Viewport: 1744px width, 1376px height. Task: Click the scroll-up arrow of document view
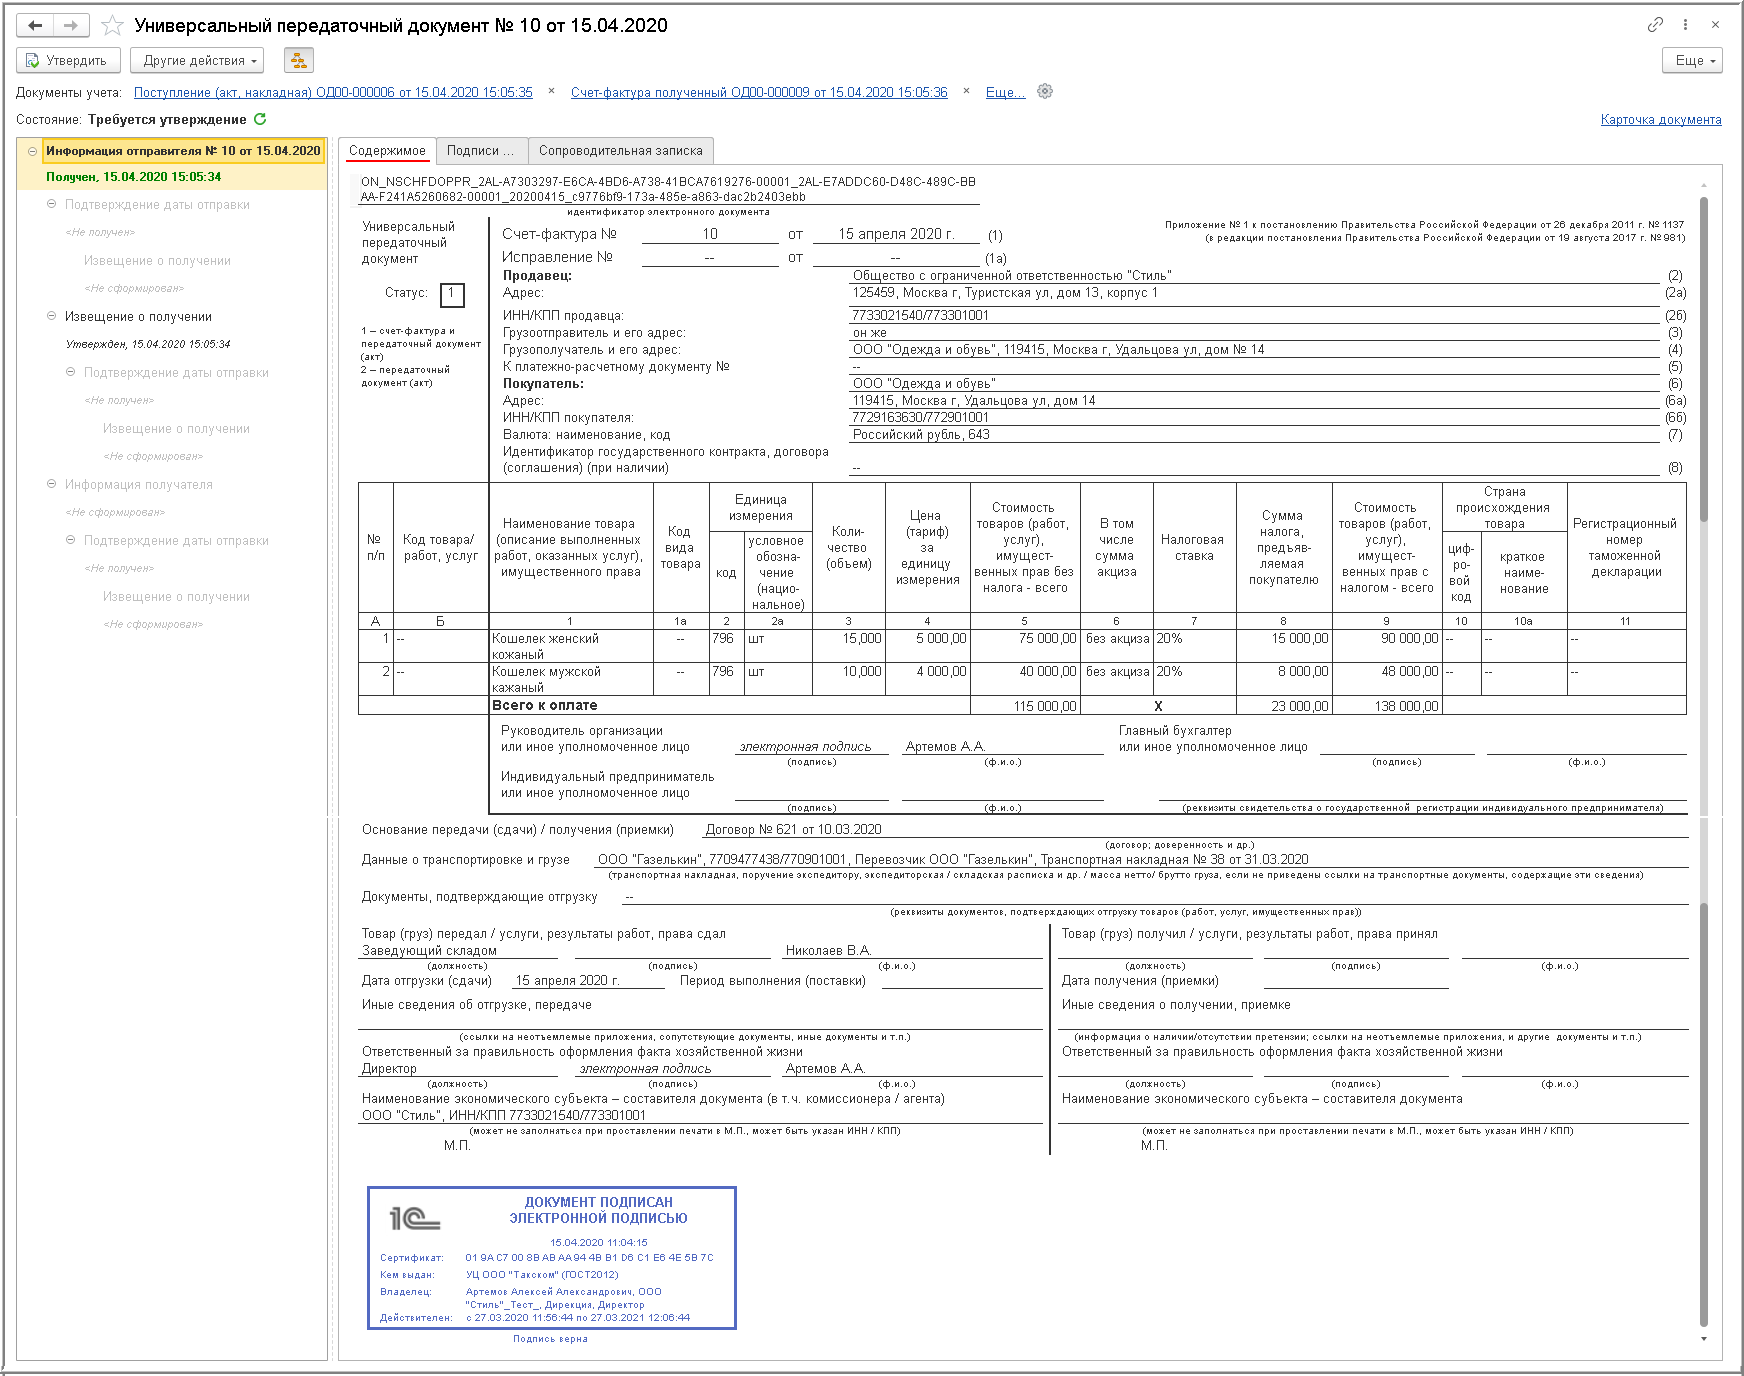pos(1704,185)
